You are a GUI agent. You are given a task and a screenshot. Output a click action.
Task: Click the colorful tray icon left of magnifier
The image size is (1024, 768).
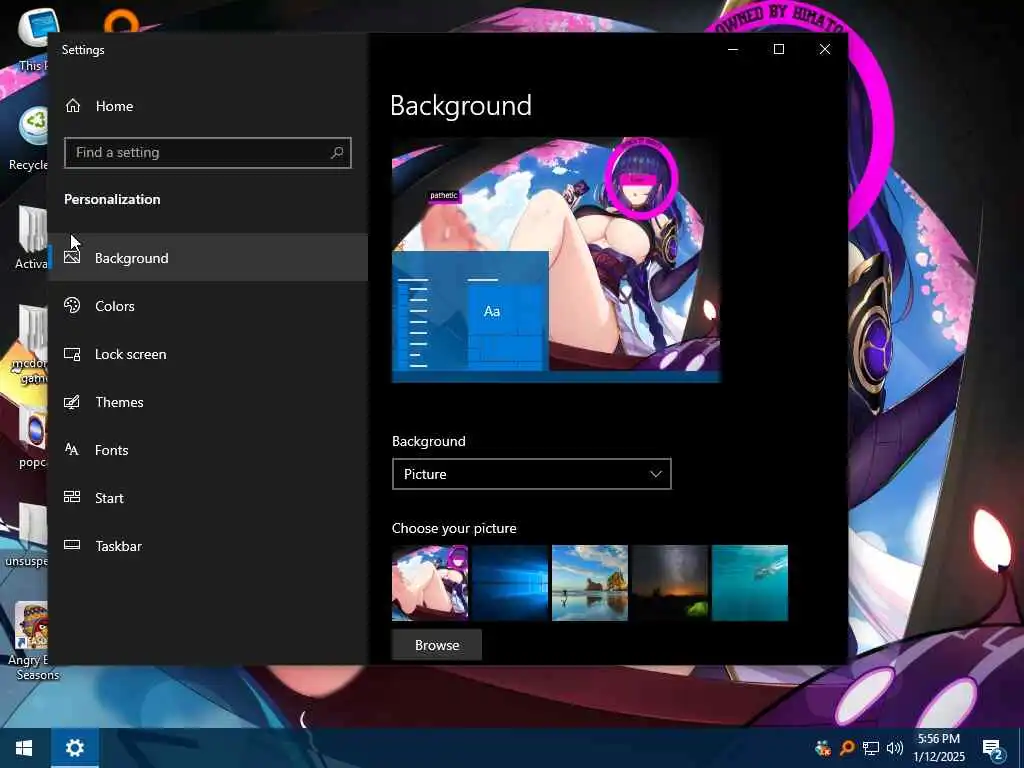(x=823, y=748)
